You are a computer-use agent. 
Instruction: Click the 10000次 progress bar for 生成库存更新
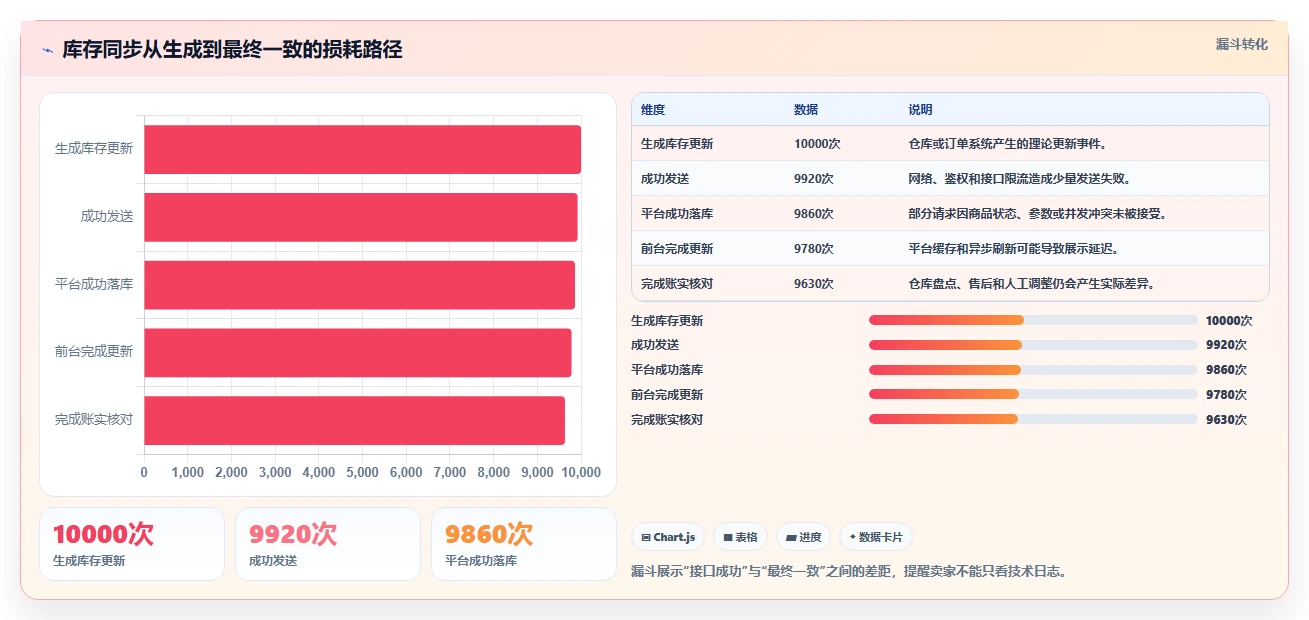tap(1033, 320)
